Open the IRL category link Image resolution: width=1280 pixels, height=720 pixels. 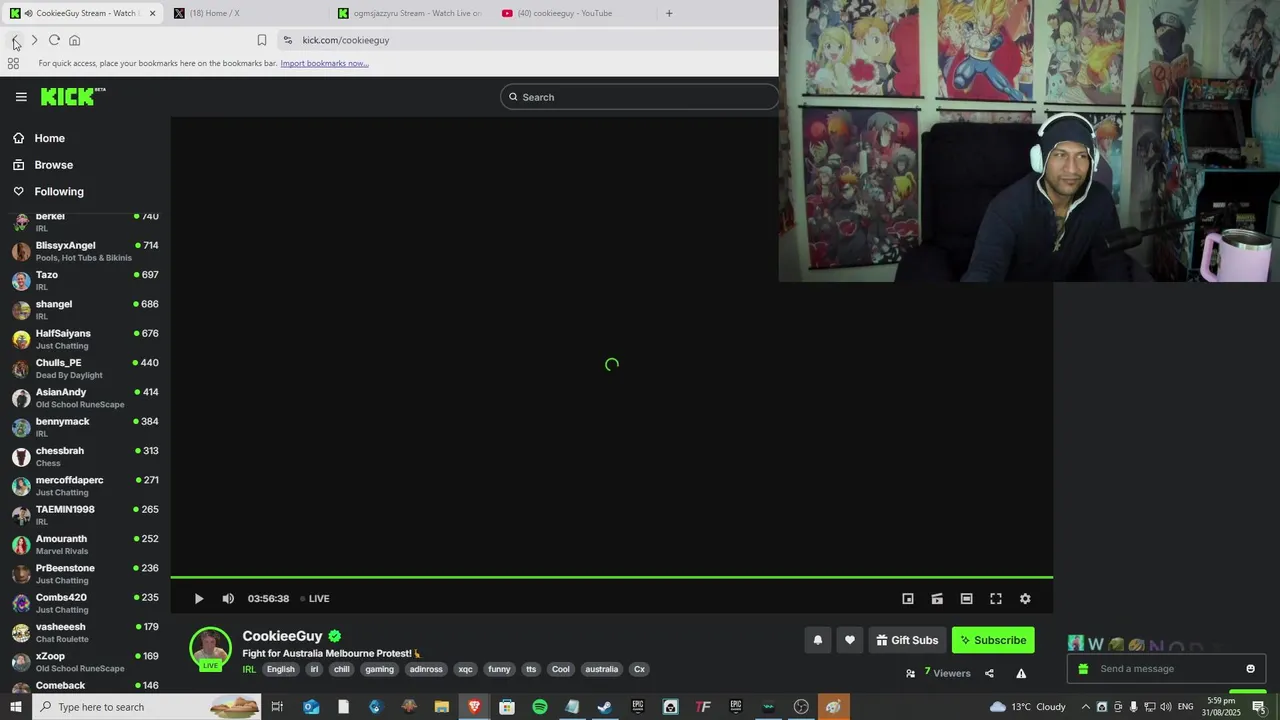coord(249,670)
